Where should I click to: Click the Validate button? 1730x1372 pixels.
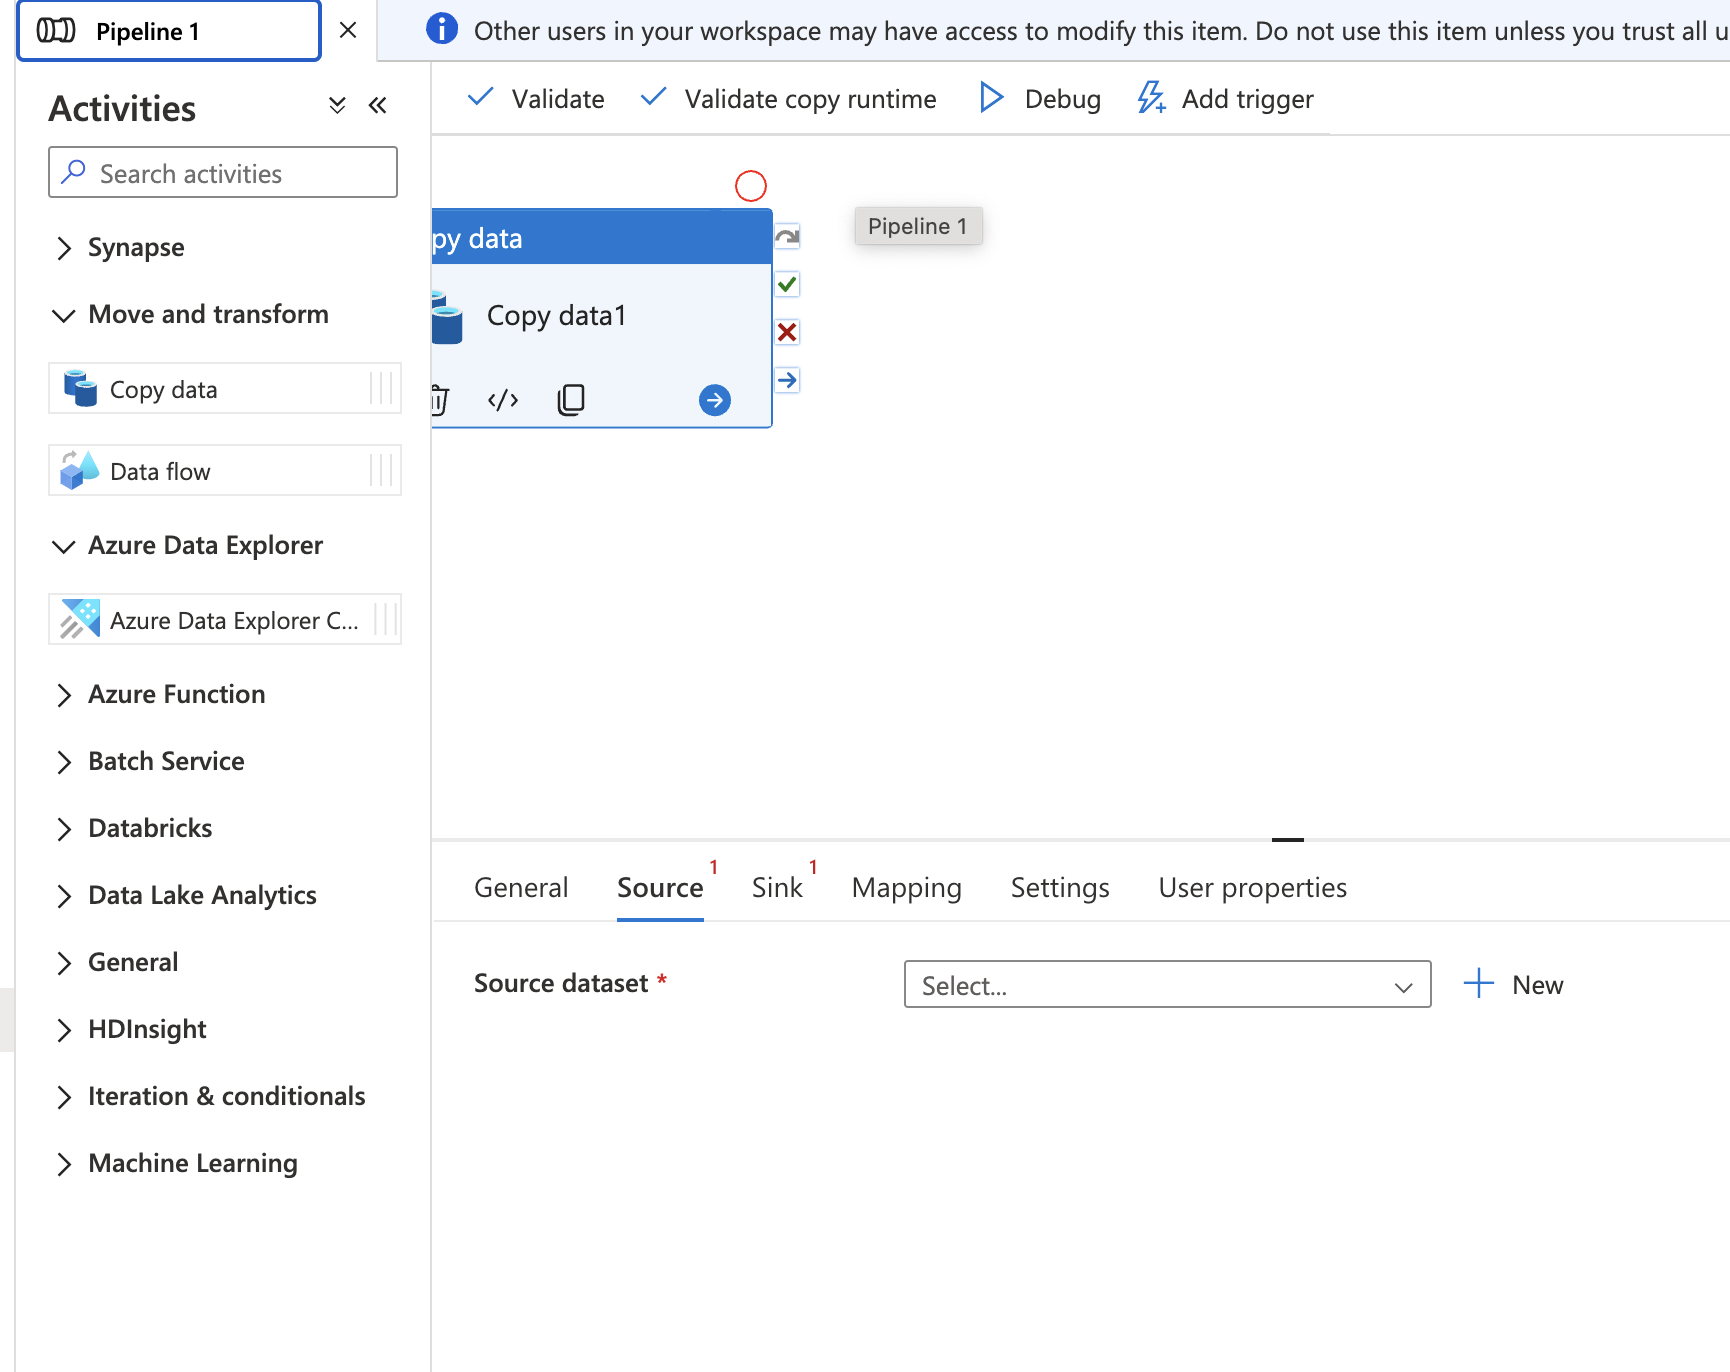pos(536,98)
